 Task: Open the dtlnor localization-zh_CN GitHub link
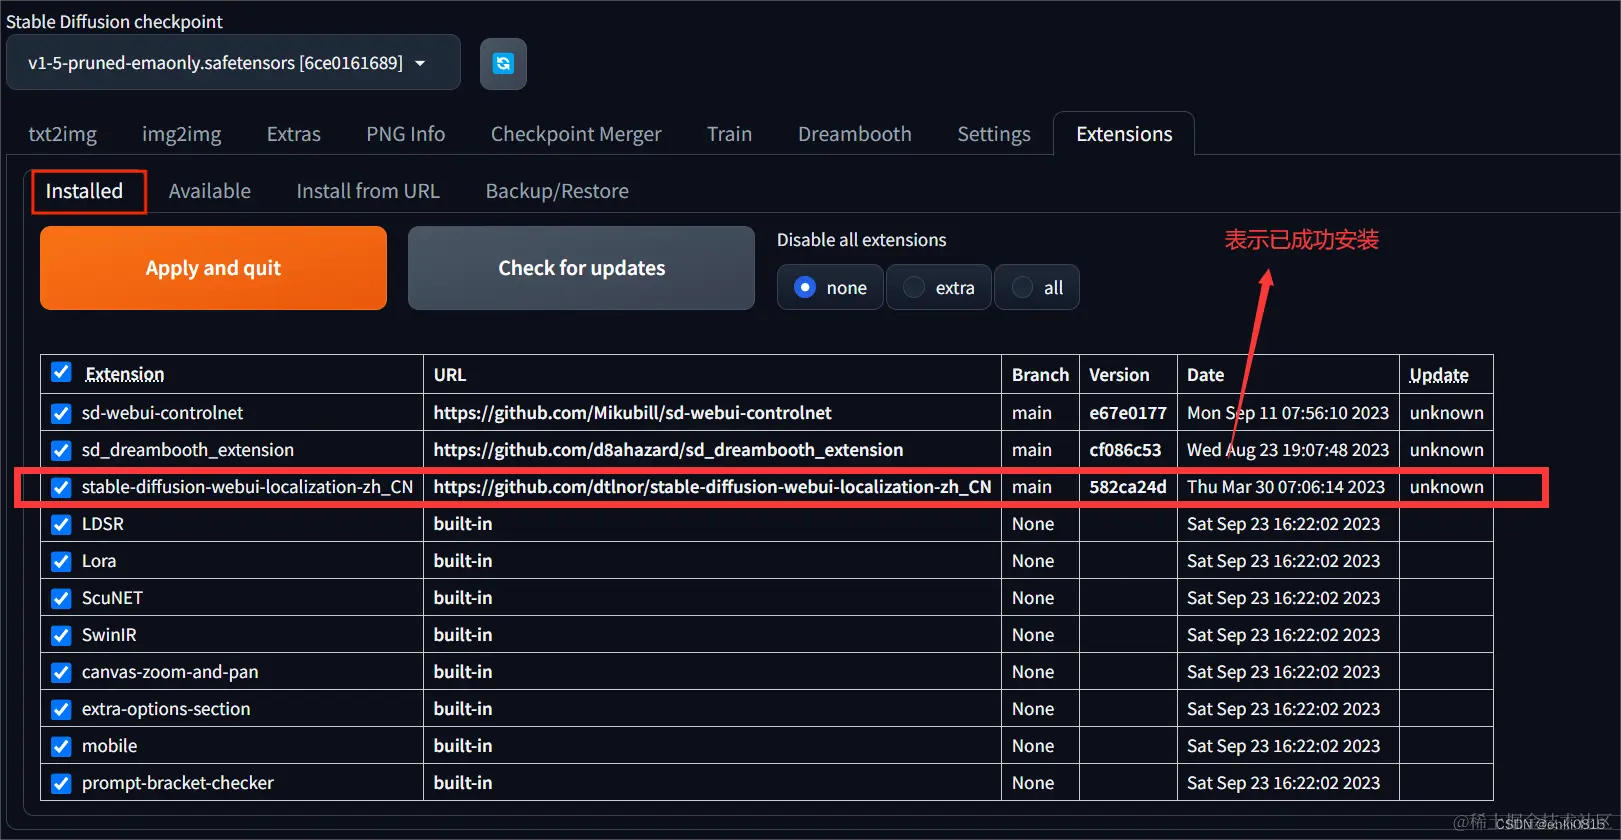712,487
